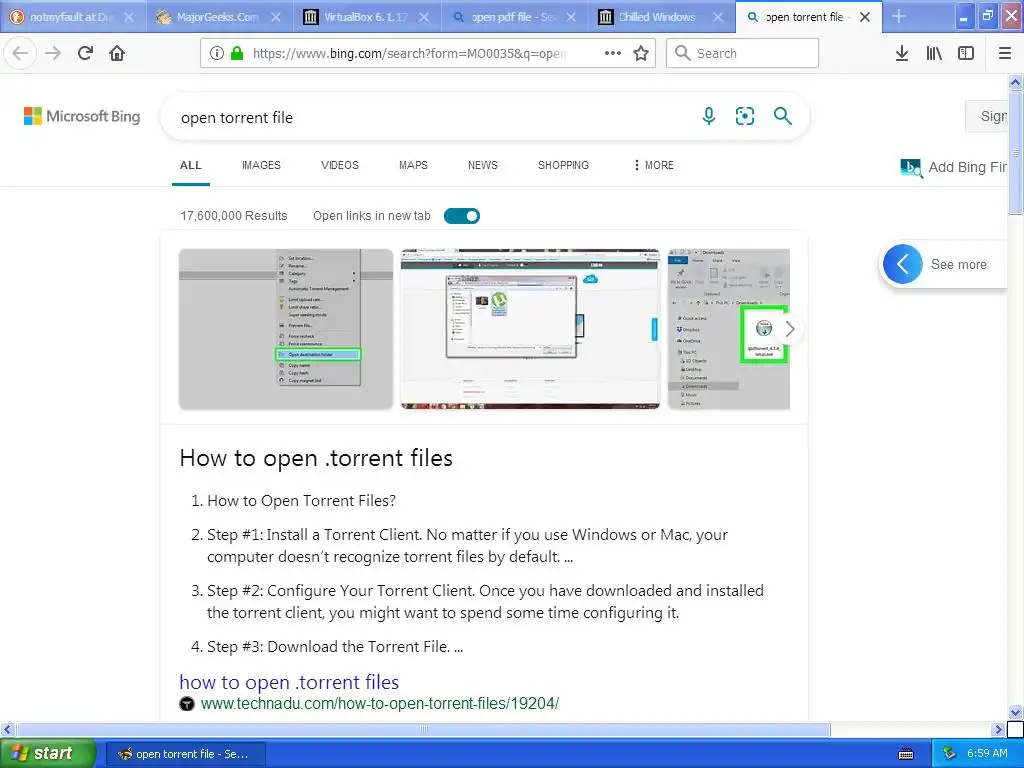
Task: Switch to the SHOPPING tab
Action: [x=564, y=165]
